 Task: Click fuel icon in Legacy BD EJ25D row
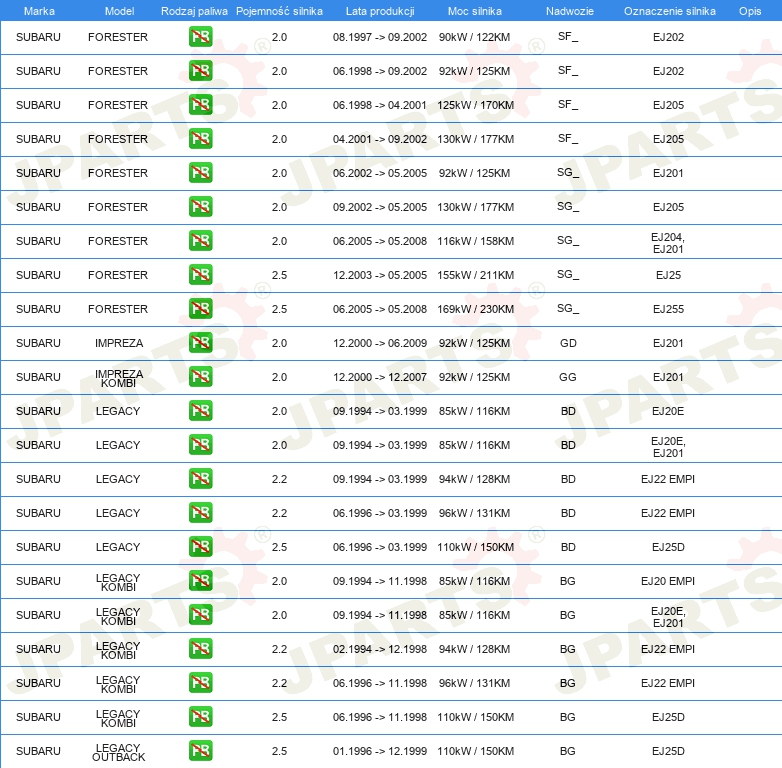(x=200, y=547)
